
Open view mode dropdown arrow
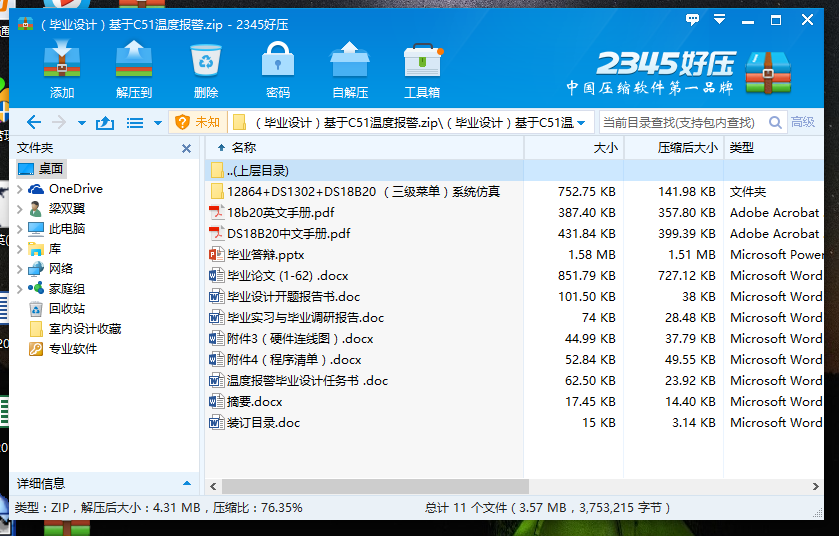click(x=158, y=123)
